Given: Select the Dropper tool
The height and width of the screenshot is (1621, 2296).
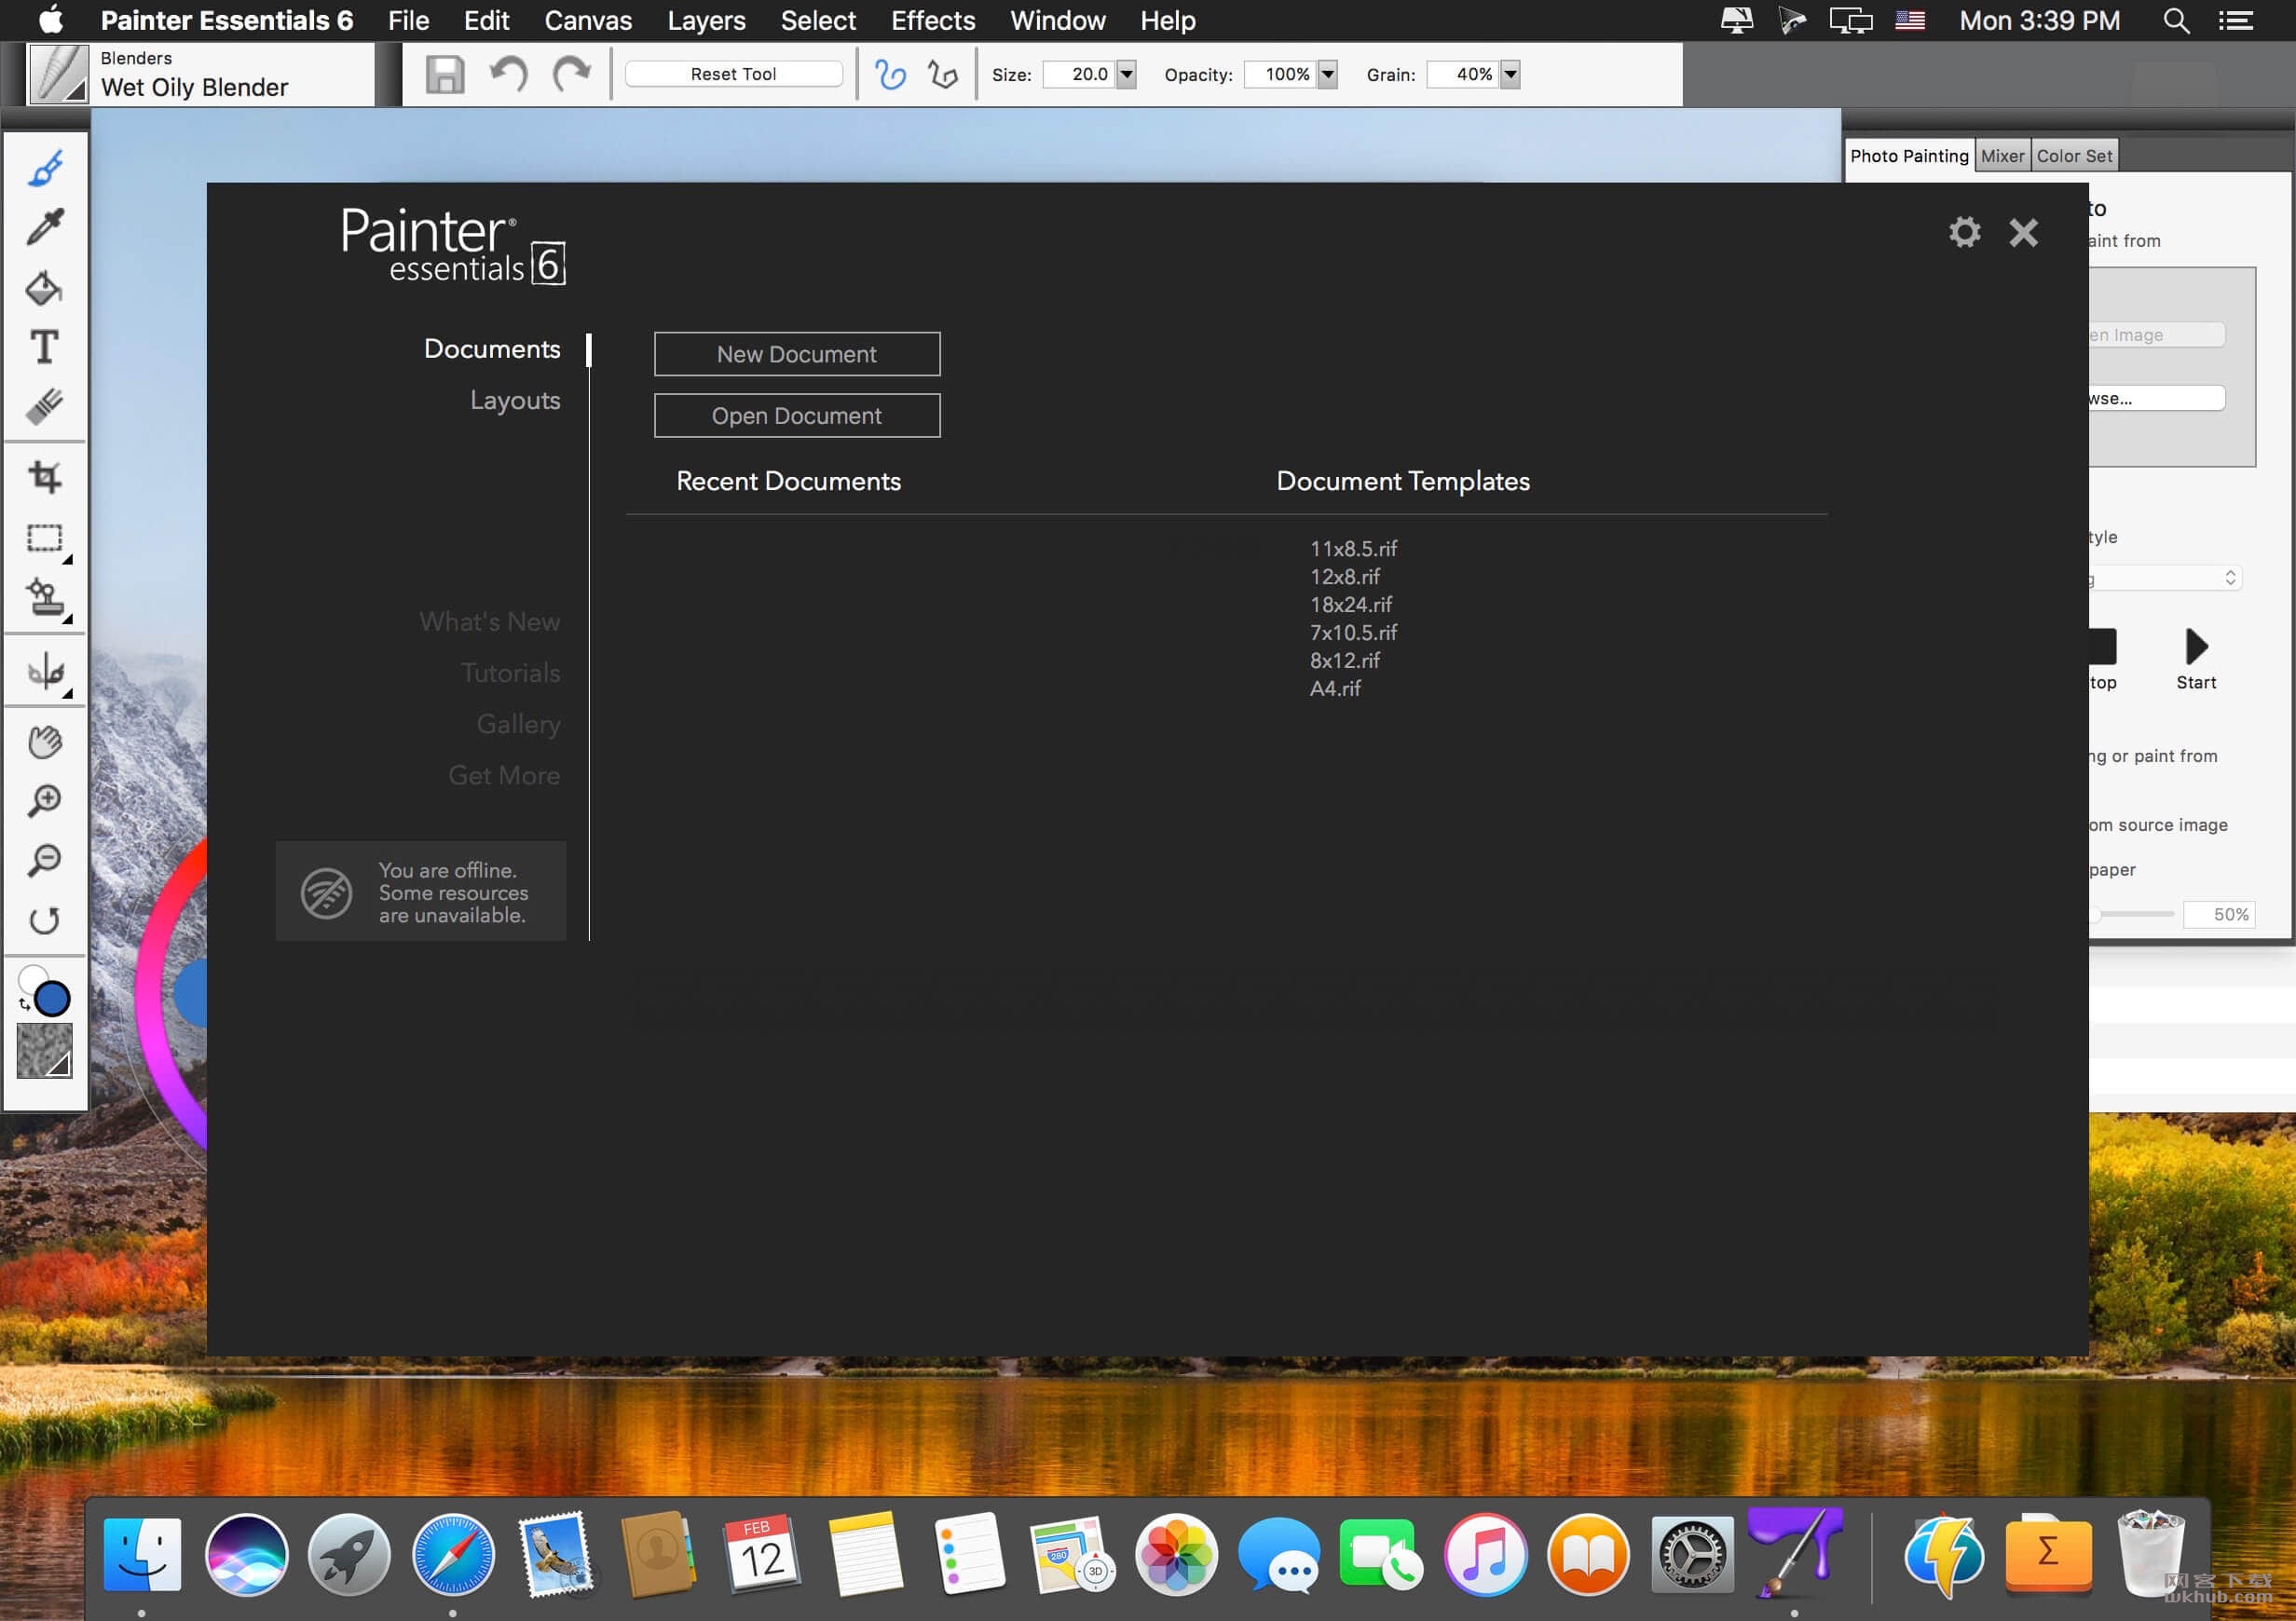Looking at the screenshot, I should [x=45, y=227].
